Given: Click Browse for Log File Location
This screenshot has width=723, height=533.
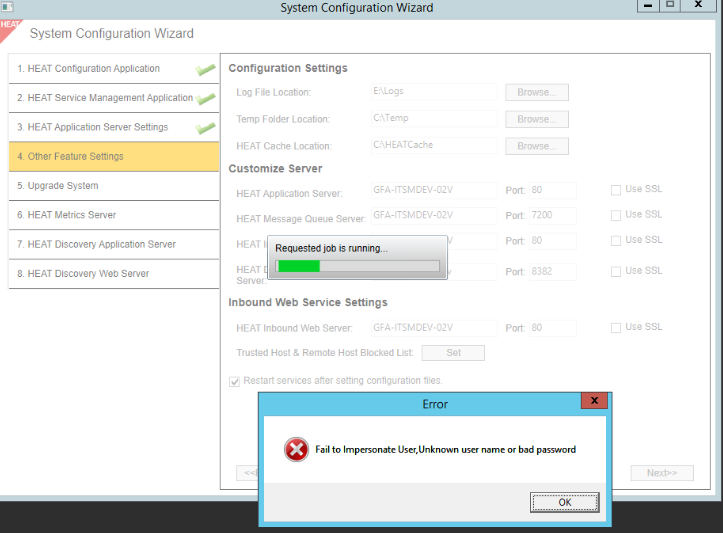Looking at the screenshot, I should tap(536, 92).
